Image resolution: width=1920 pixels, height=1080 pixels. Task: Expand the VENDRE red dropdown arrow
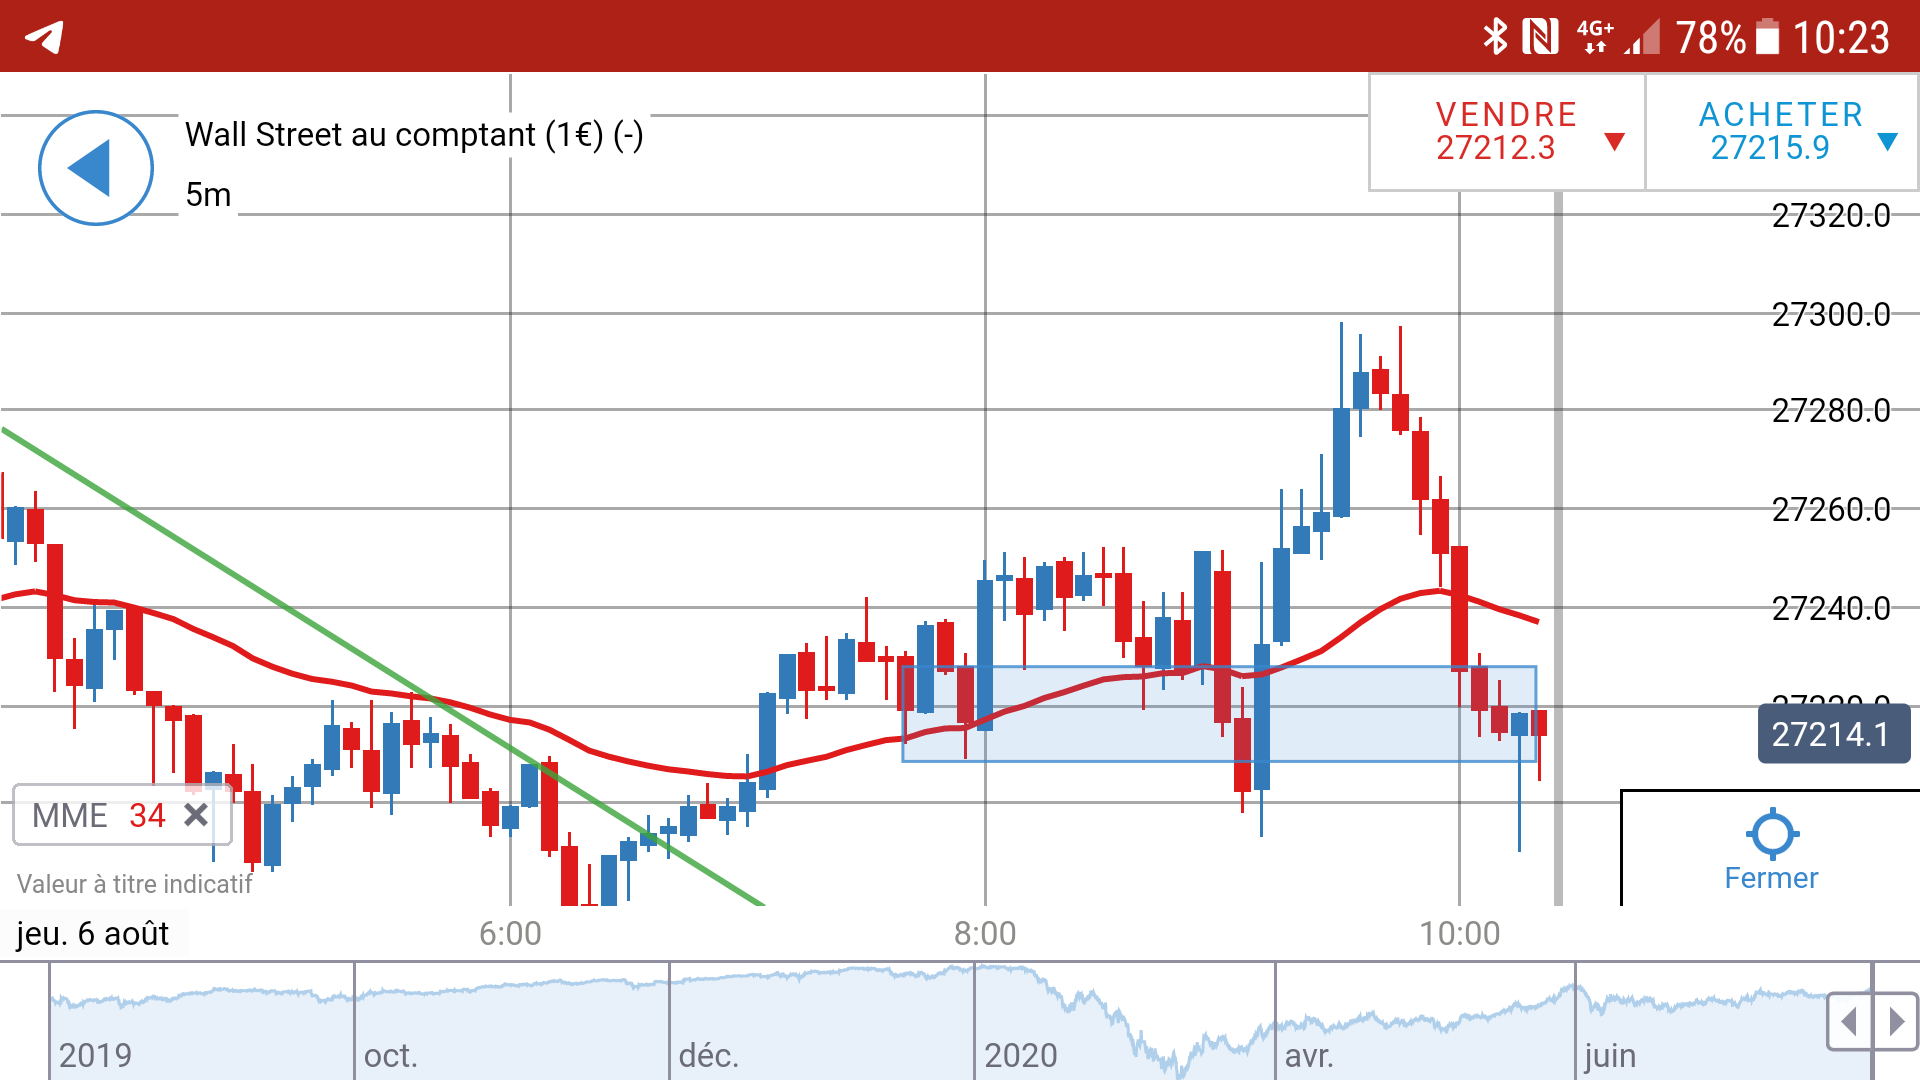click(x=1613, y=142)
